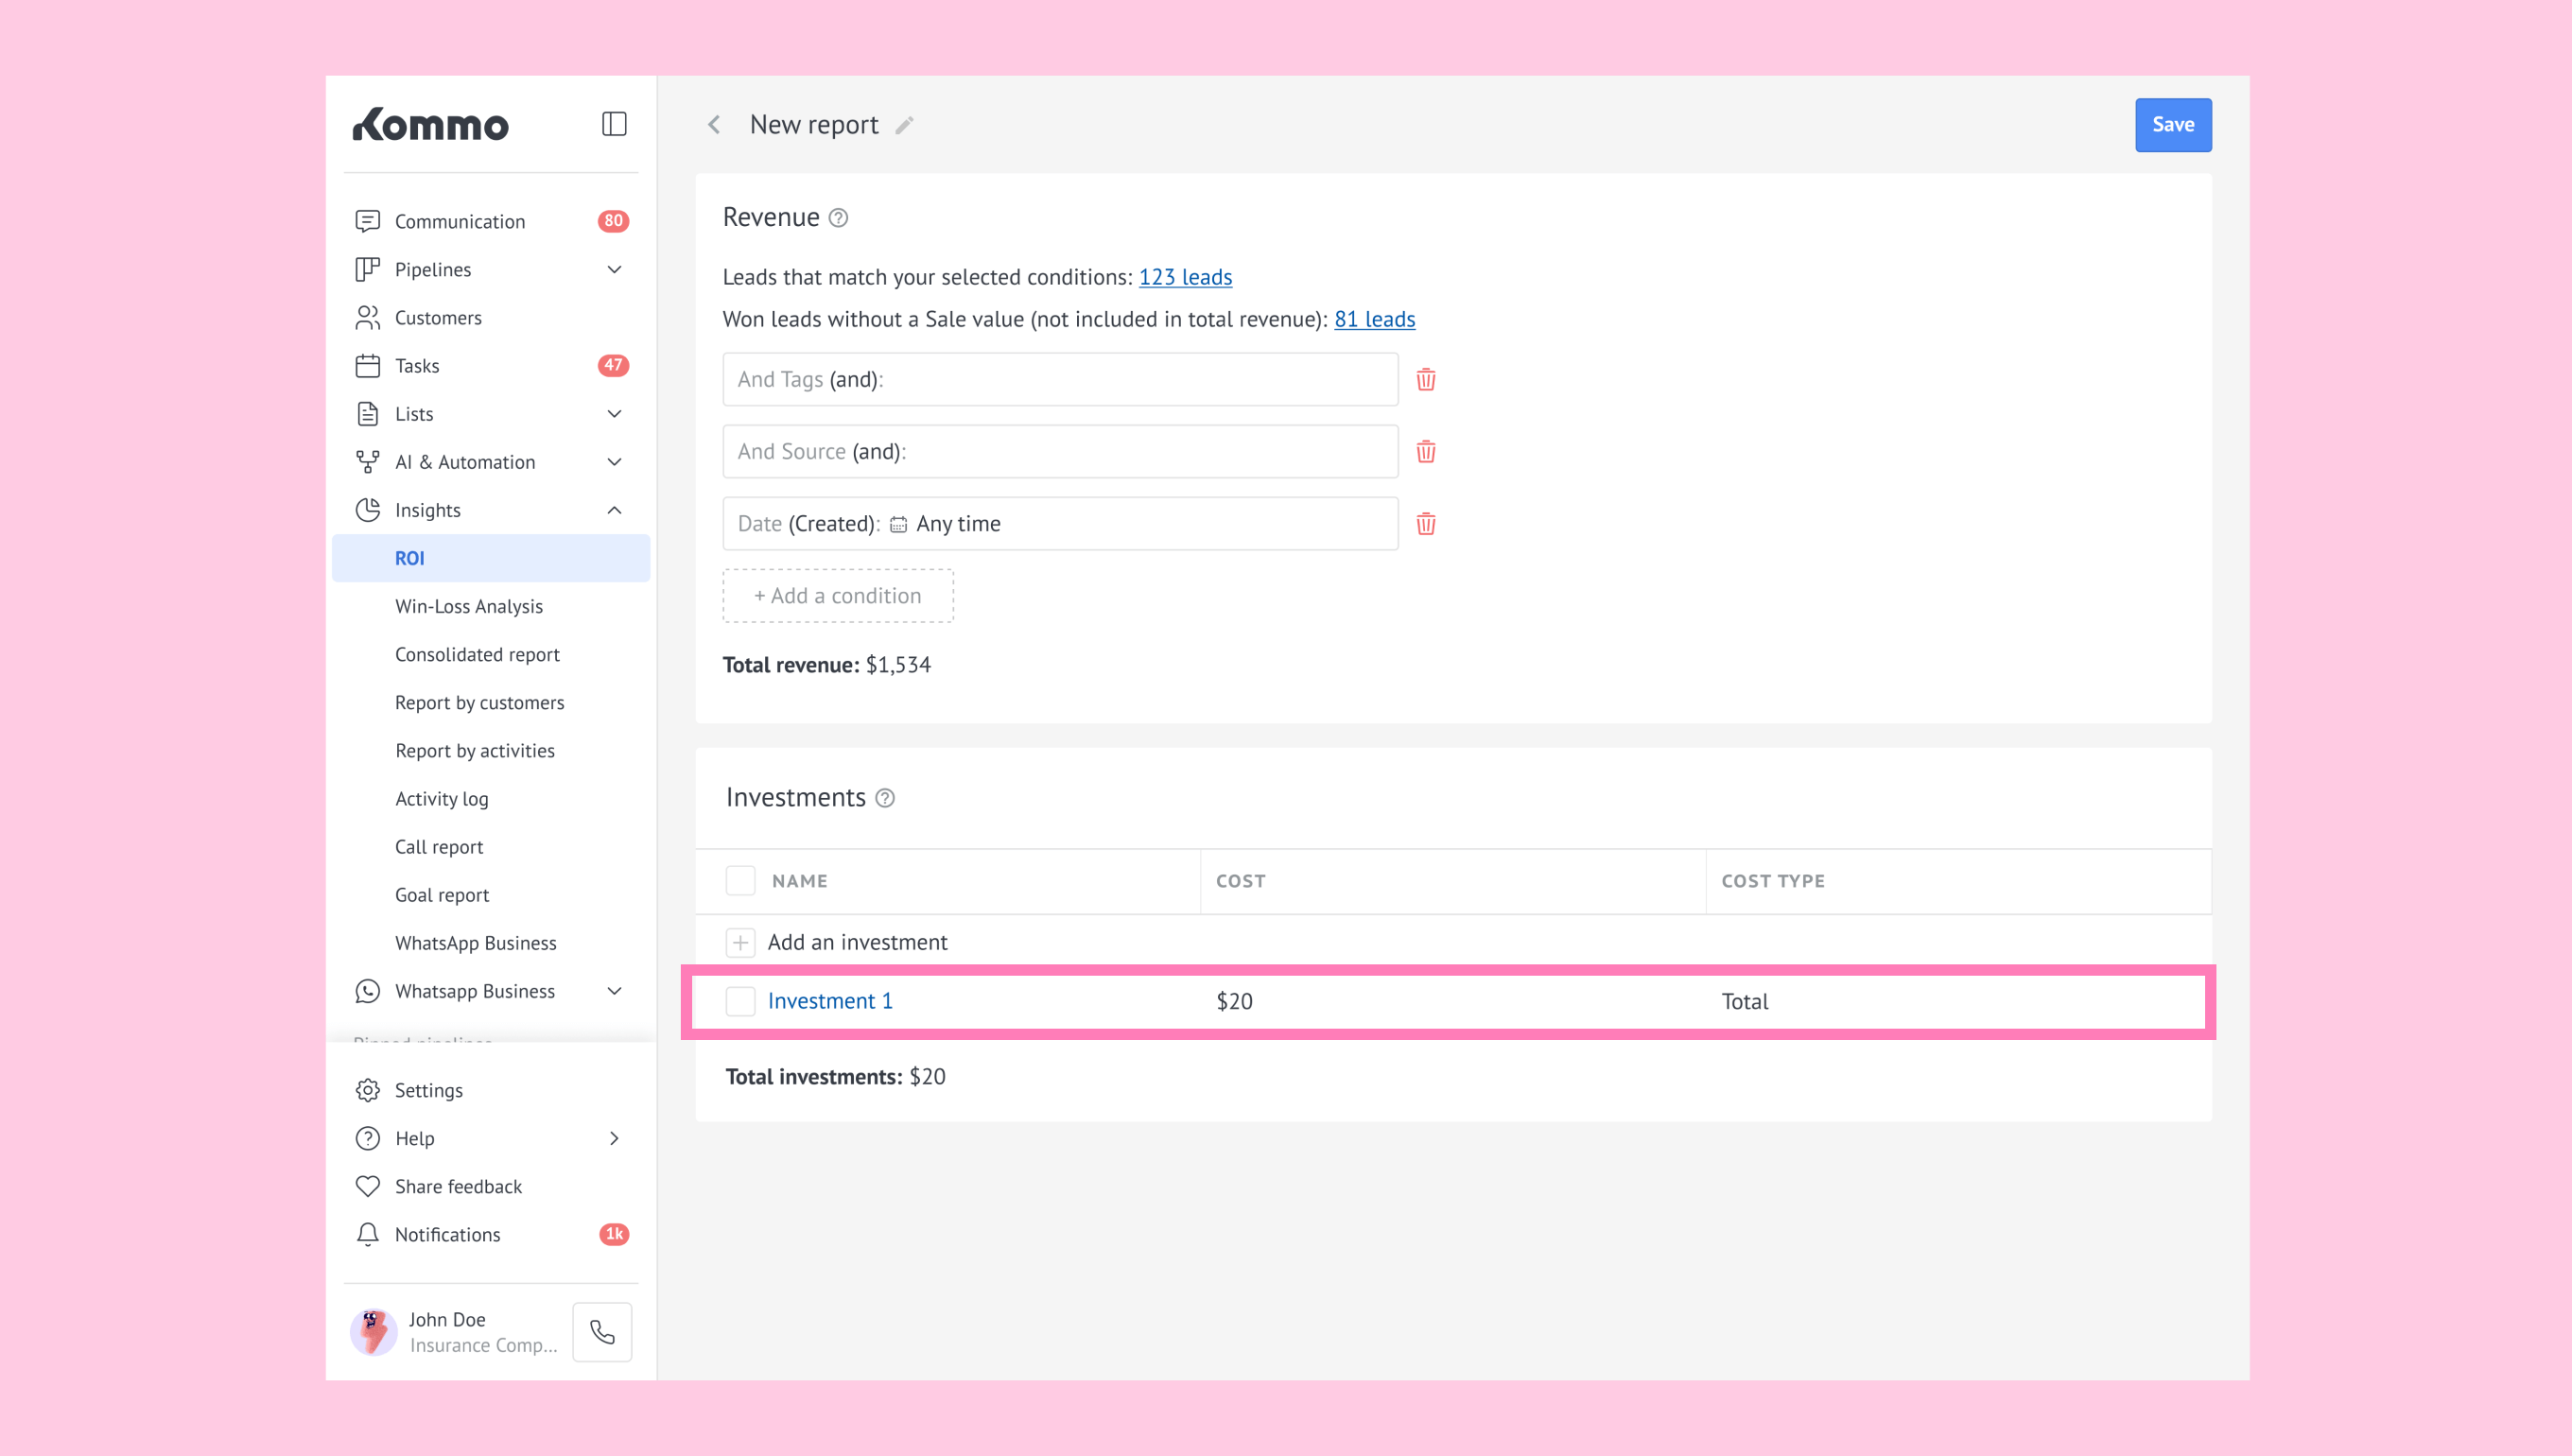Open the 123 leads link
Viewport: 2572px width, 1456px height.
[1185, 277]
